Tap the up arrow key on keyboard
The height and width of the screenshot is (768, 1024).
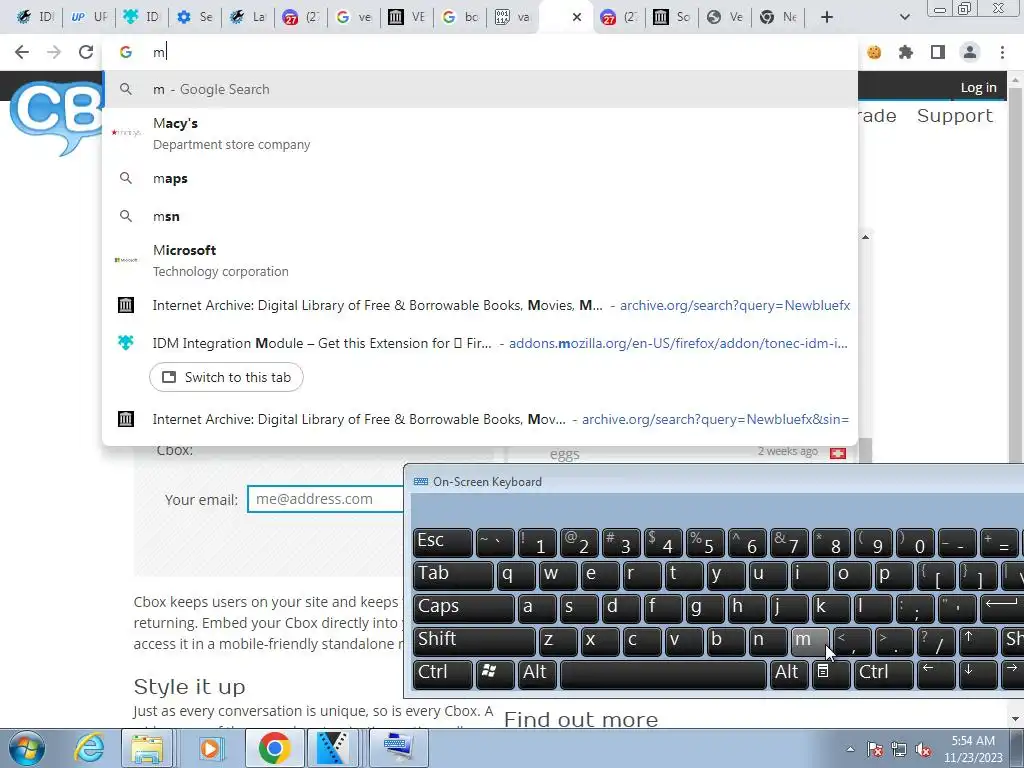pos(977,640)
